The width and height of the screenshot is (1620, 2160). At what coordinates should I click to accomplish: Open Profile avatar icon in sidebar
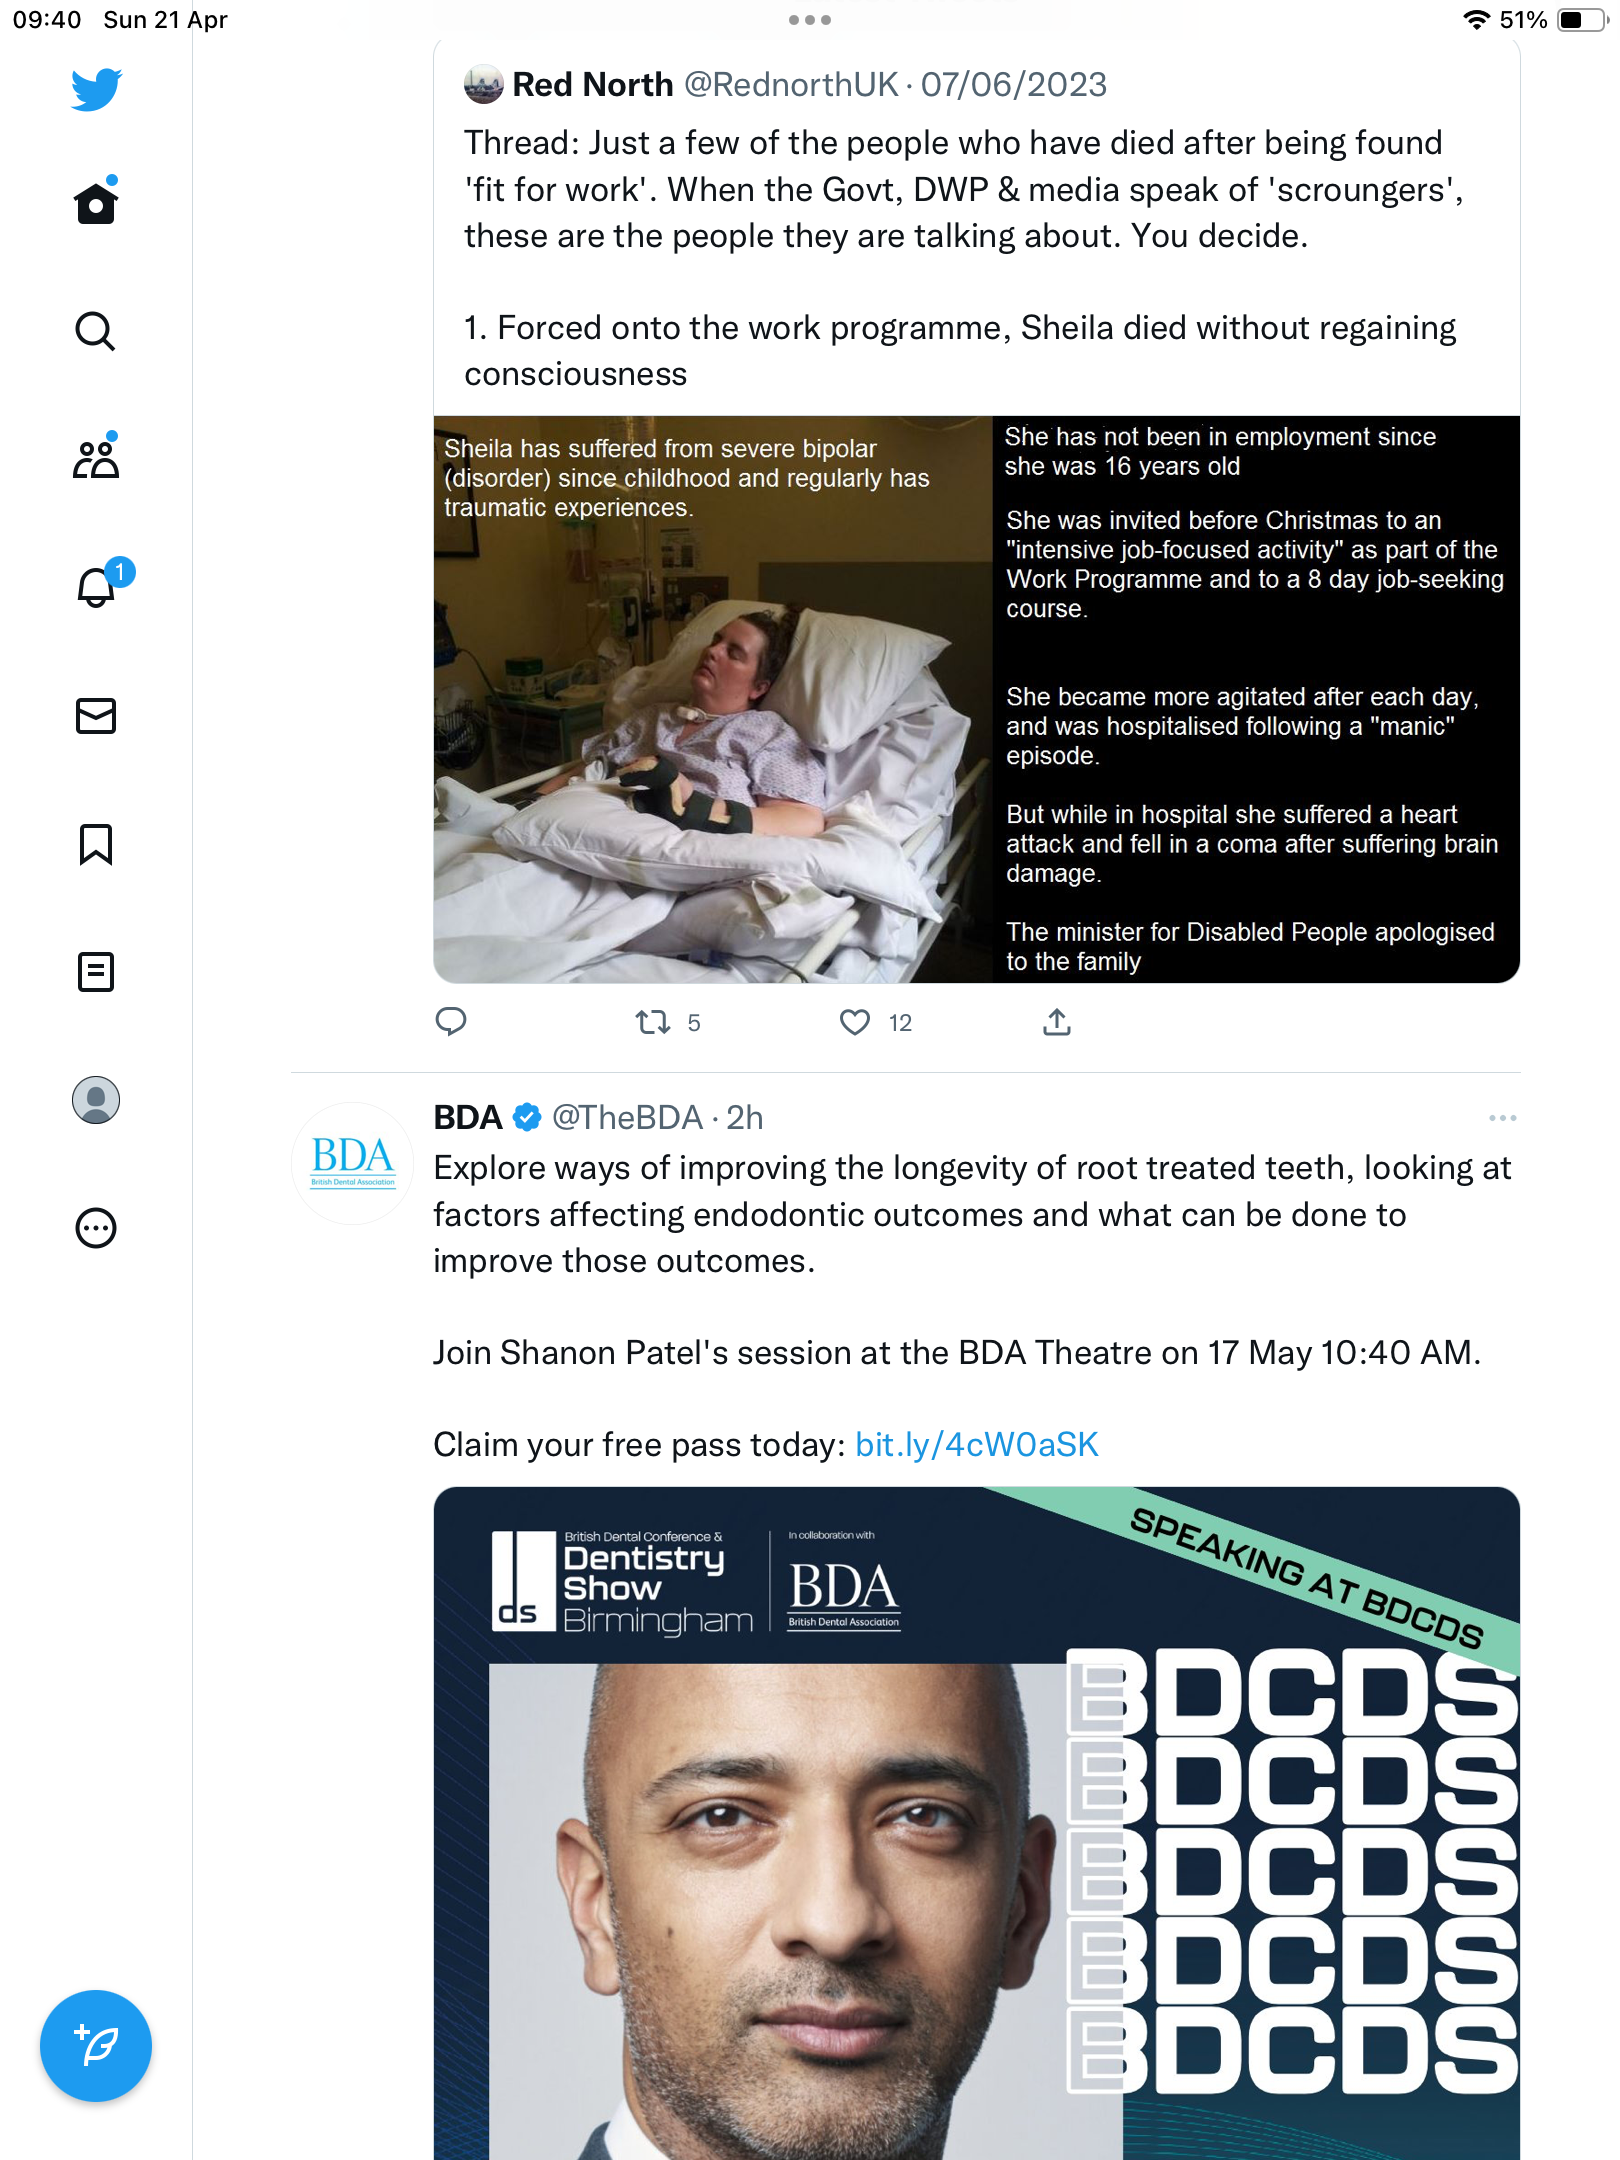pos(96,1100)
